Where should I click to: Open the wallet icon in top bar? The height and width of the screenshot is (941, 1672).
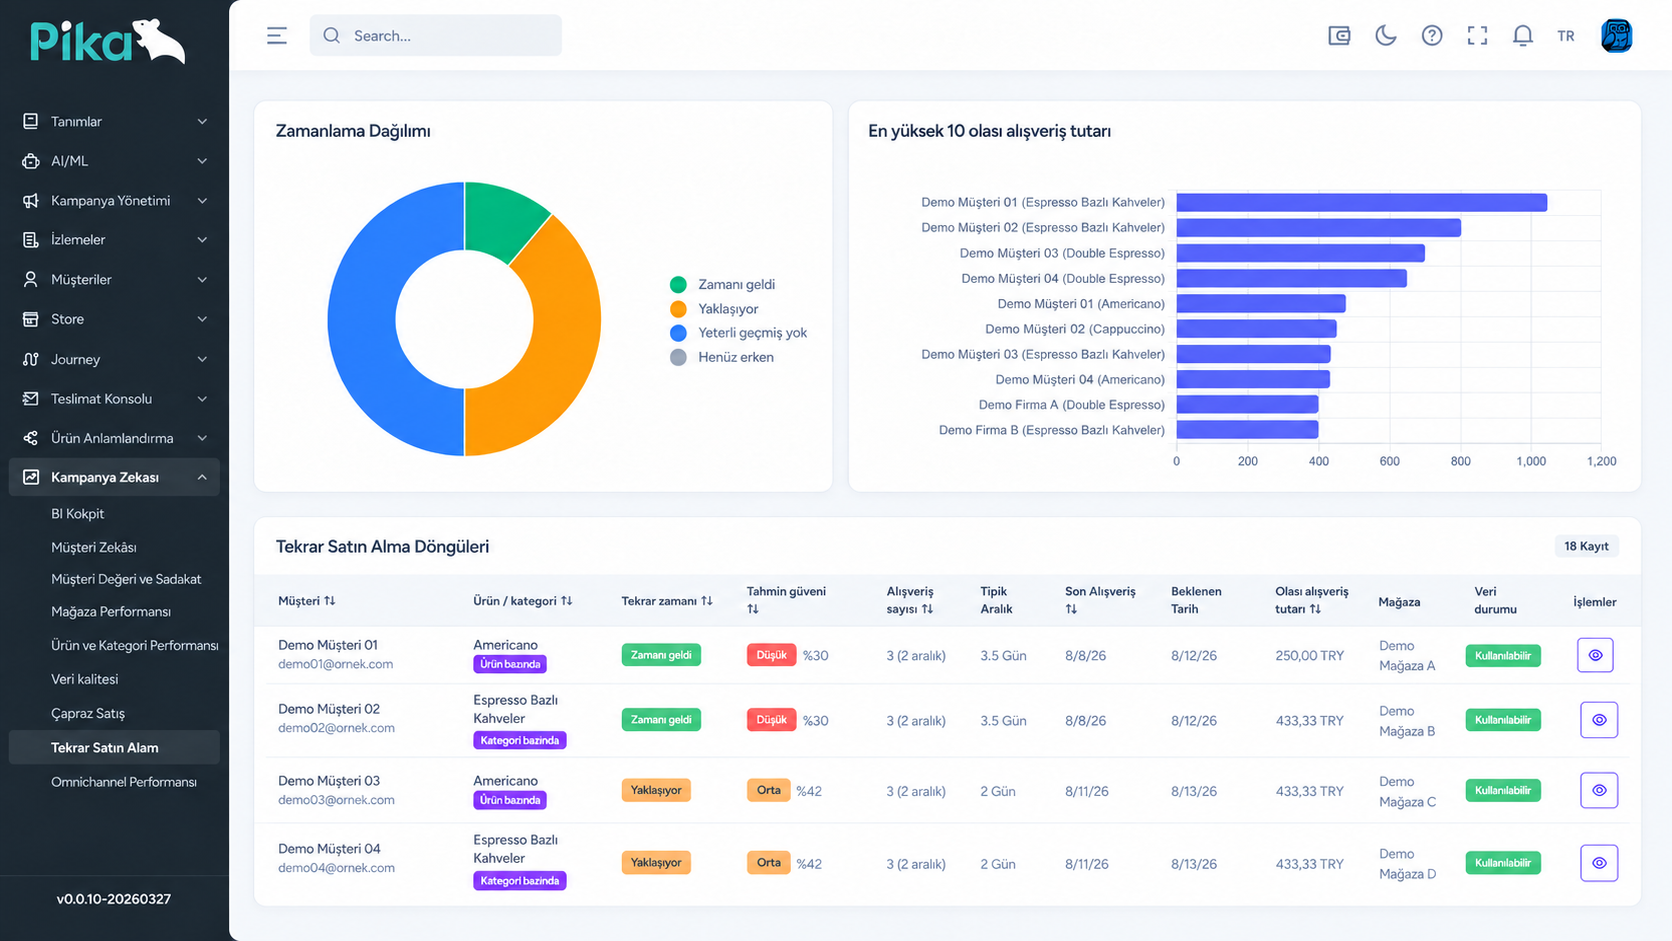tap(1339, 36)
